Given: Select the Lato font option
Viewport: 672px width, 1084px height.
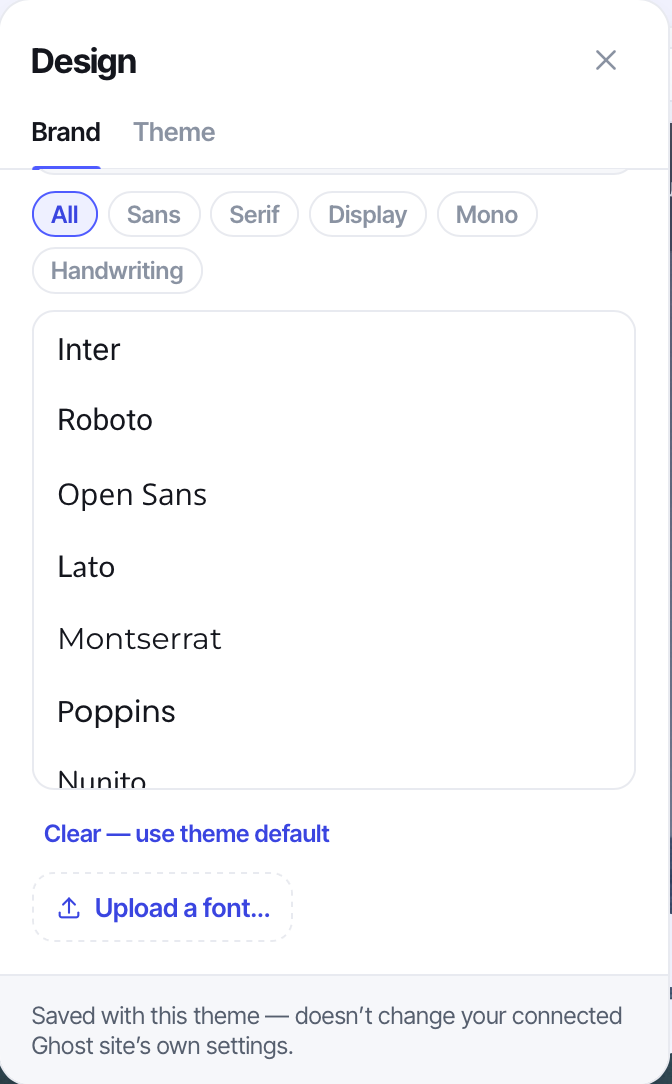Looking at the screenshot, I should [x=334, y=567].
